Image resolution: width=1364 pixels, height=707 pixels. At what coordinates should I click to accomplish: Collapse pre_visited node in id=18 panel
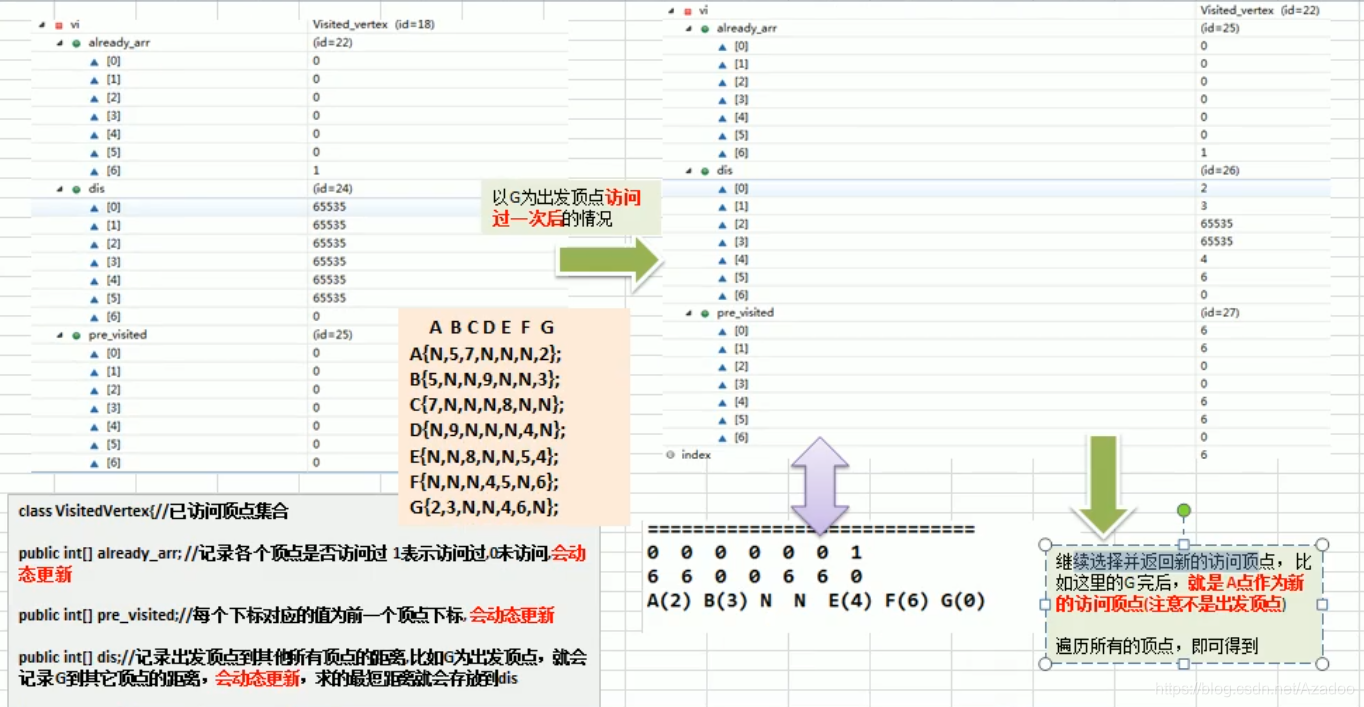coord(60,335)
